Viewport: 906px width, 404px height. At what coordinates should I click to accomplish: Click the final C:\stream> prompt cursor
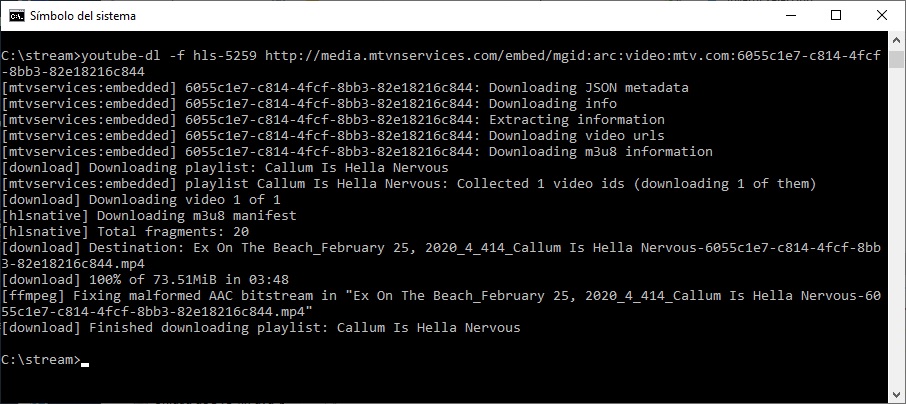point(86,364)
